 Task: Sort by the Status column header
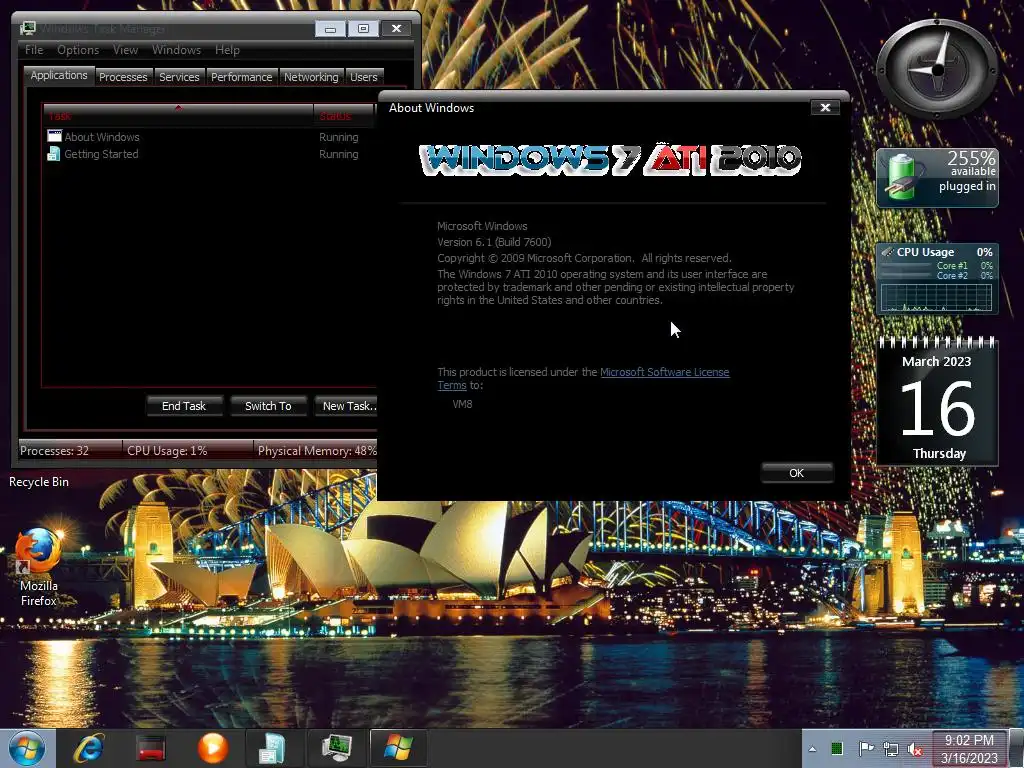tap(344, 115)
